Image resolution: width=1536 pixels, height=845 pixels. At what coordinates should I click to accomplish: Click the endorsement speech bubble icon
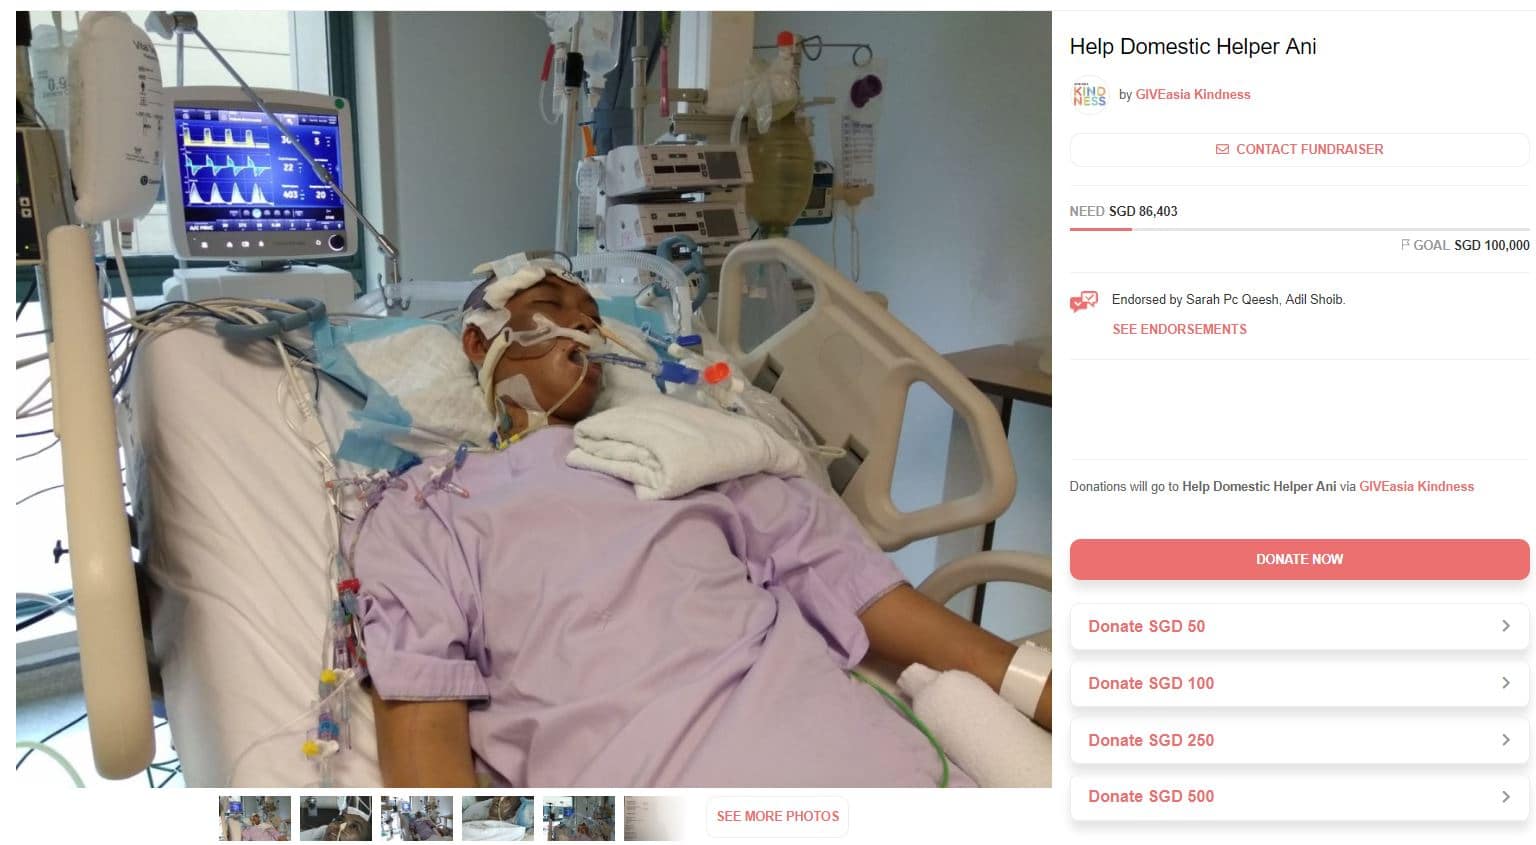(1084, 301)
